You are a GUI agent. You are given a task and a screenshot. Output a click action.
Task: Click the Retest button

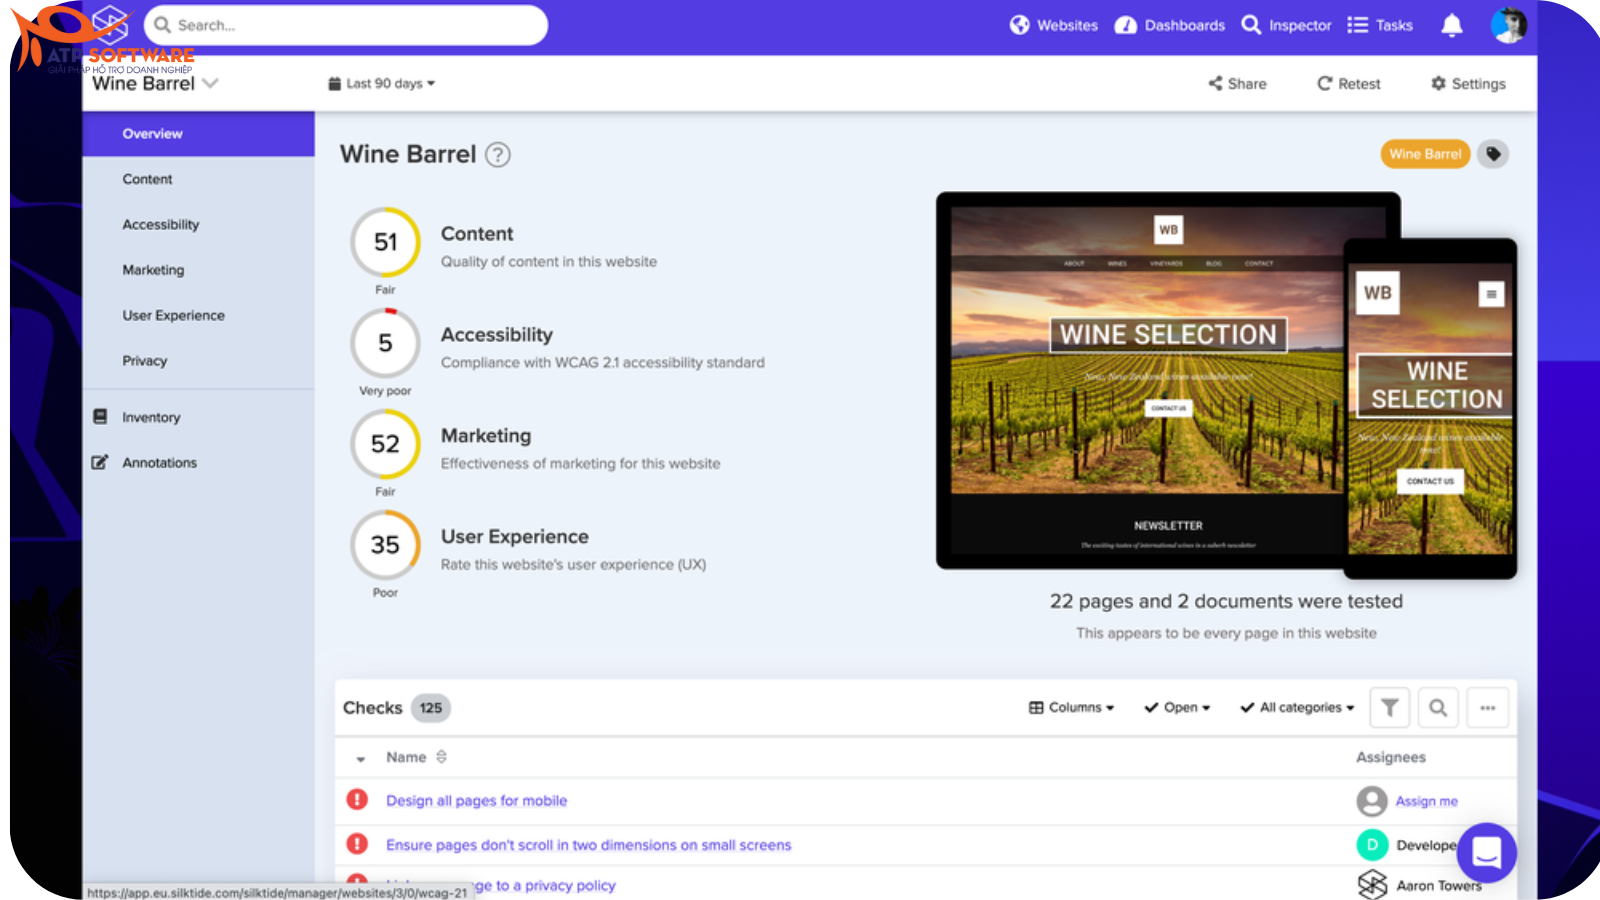tap(1348, 84)
